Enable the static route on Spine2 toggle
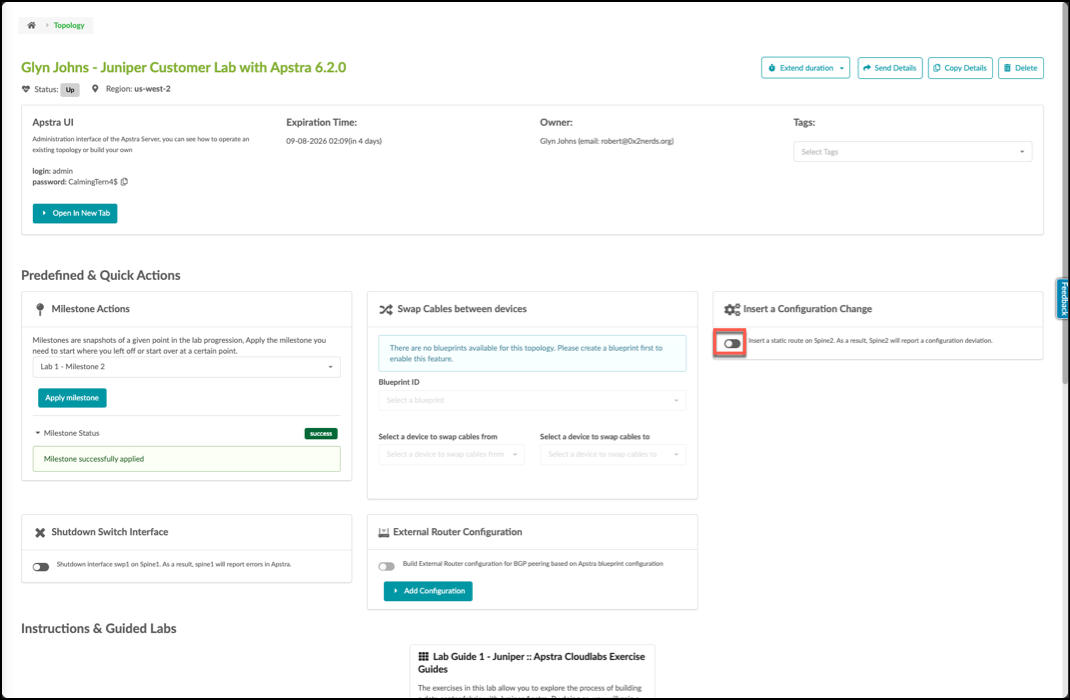1070x700 pixels. click(732, 343)
